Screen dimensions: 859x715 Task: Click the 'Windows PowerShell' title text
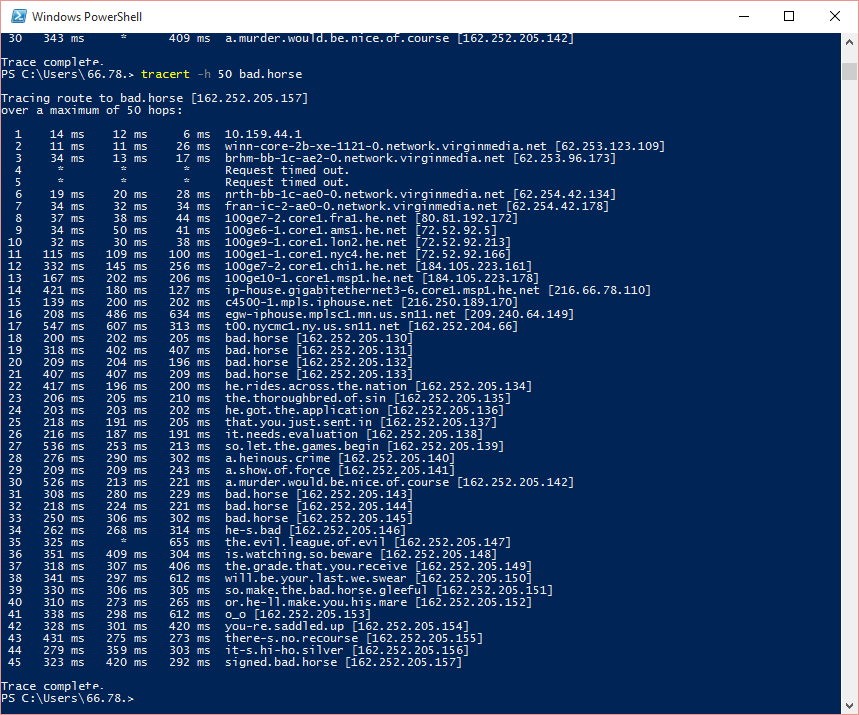87,17
